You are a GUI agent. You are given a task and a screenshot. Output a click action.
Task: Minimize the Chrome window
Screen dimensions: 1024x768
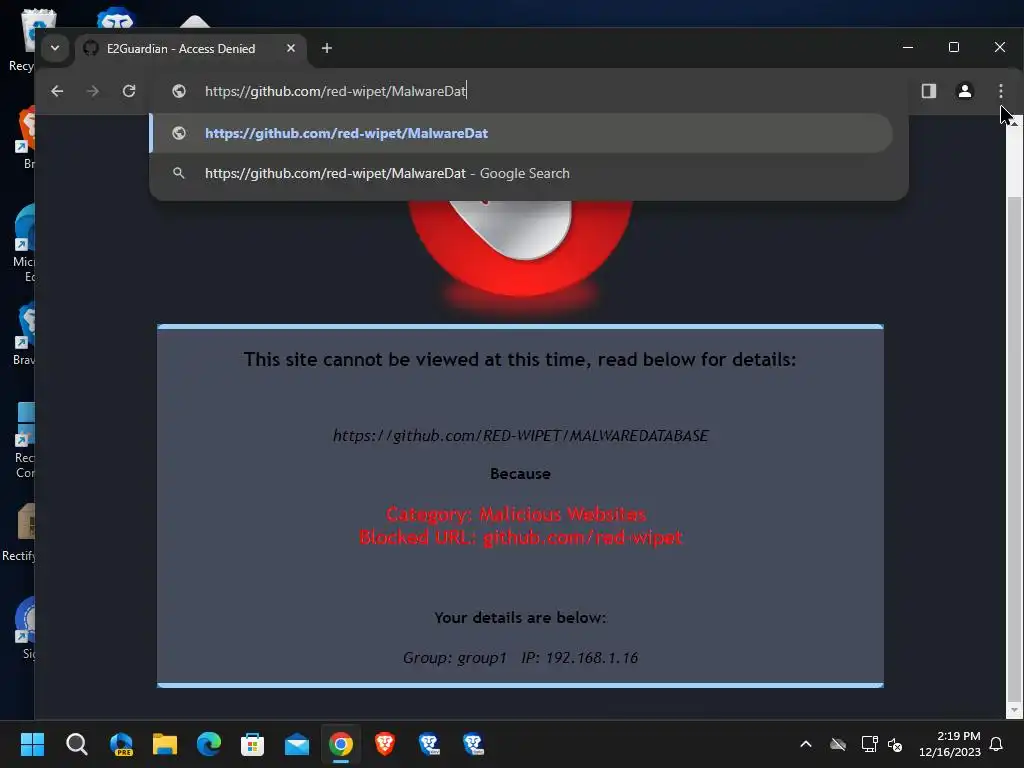(908, 47)
